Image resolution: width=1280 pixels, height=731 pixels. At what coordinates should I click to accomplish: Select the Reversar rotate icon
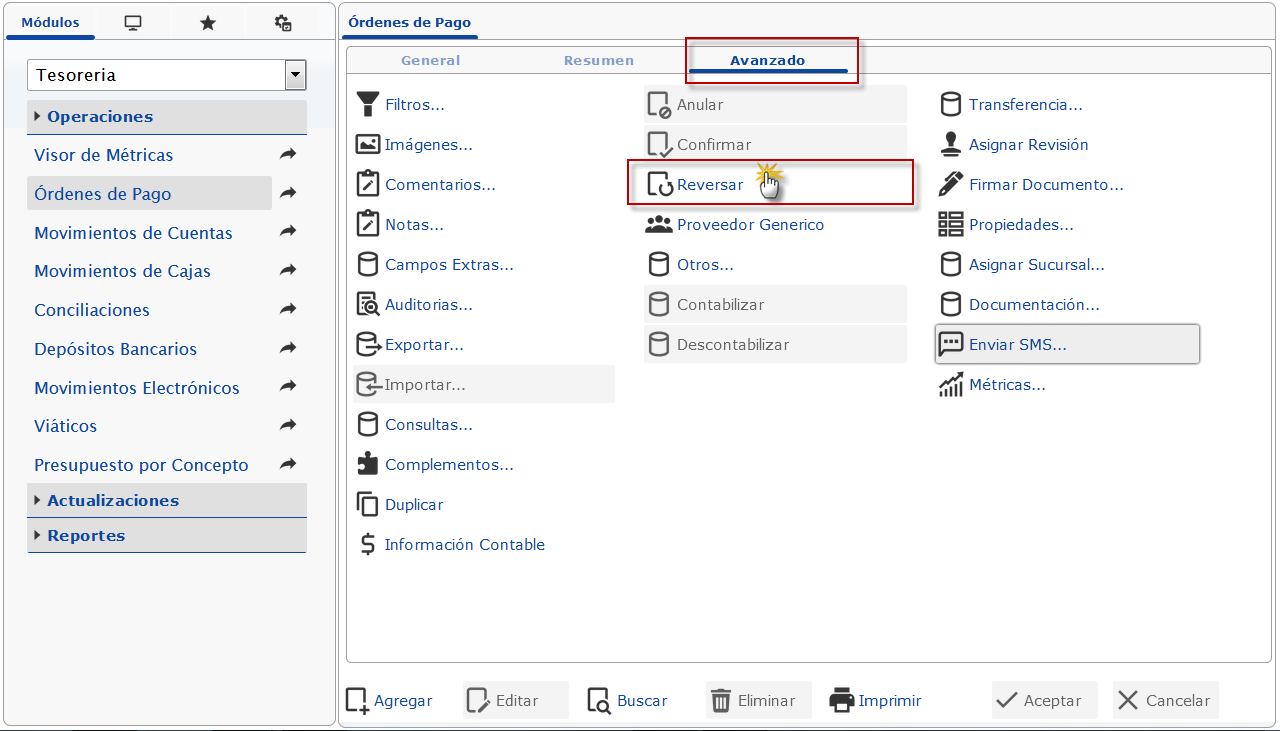659,184
